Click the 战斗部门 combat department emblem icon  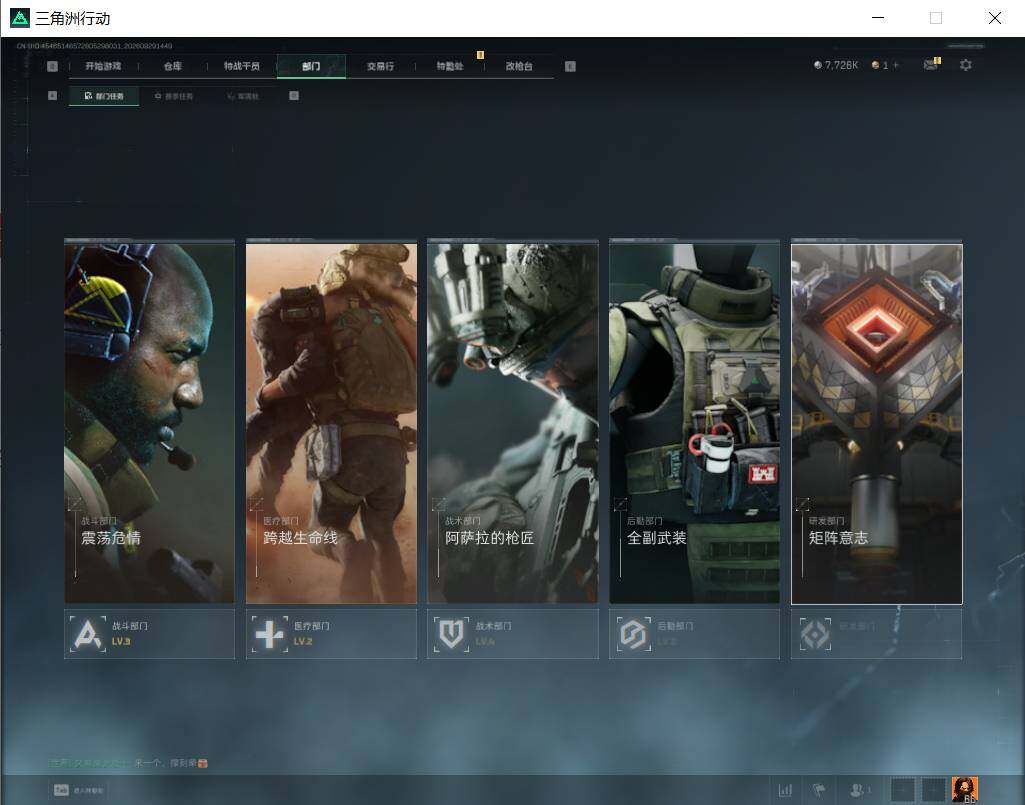[88, 634]
